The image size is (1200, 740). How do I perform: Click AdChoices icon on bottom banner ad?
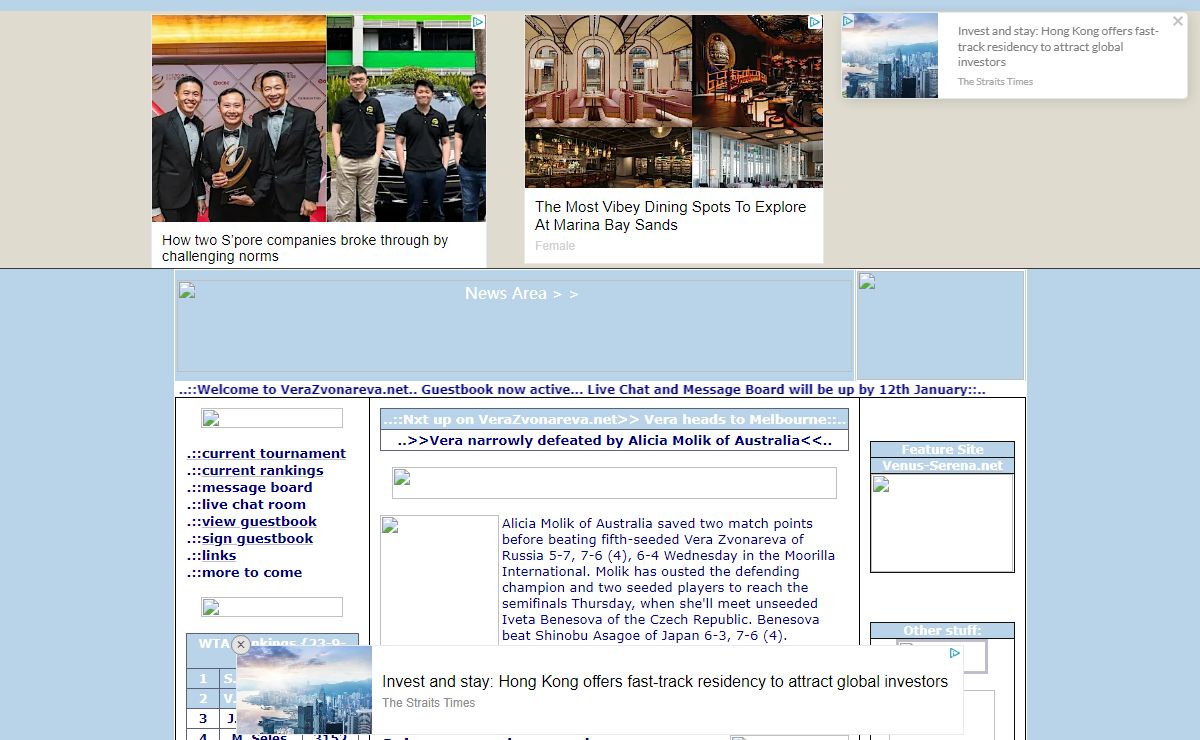pyautogui.click(x=955, y=653)
